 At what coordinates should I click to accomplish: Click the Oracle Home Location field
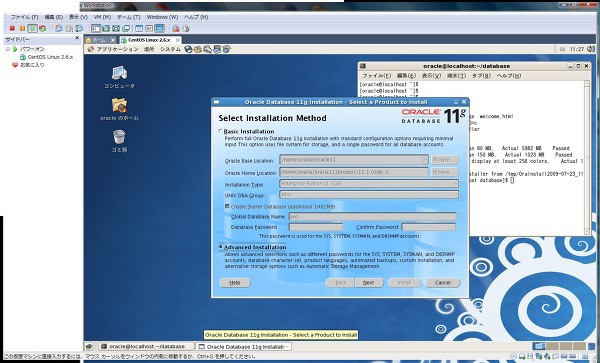pos(354,172)
